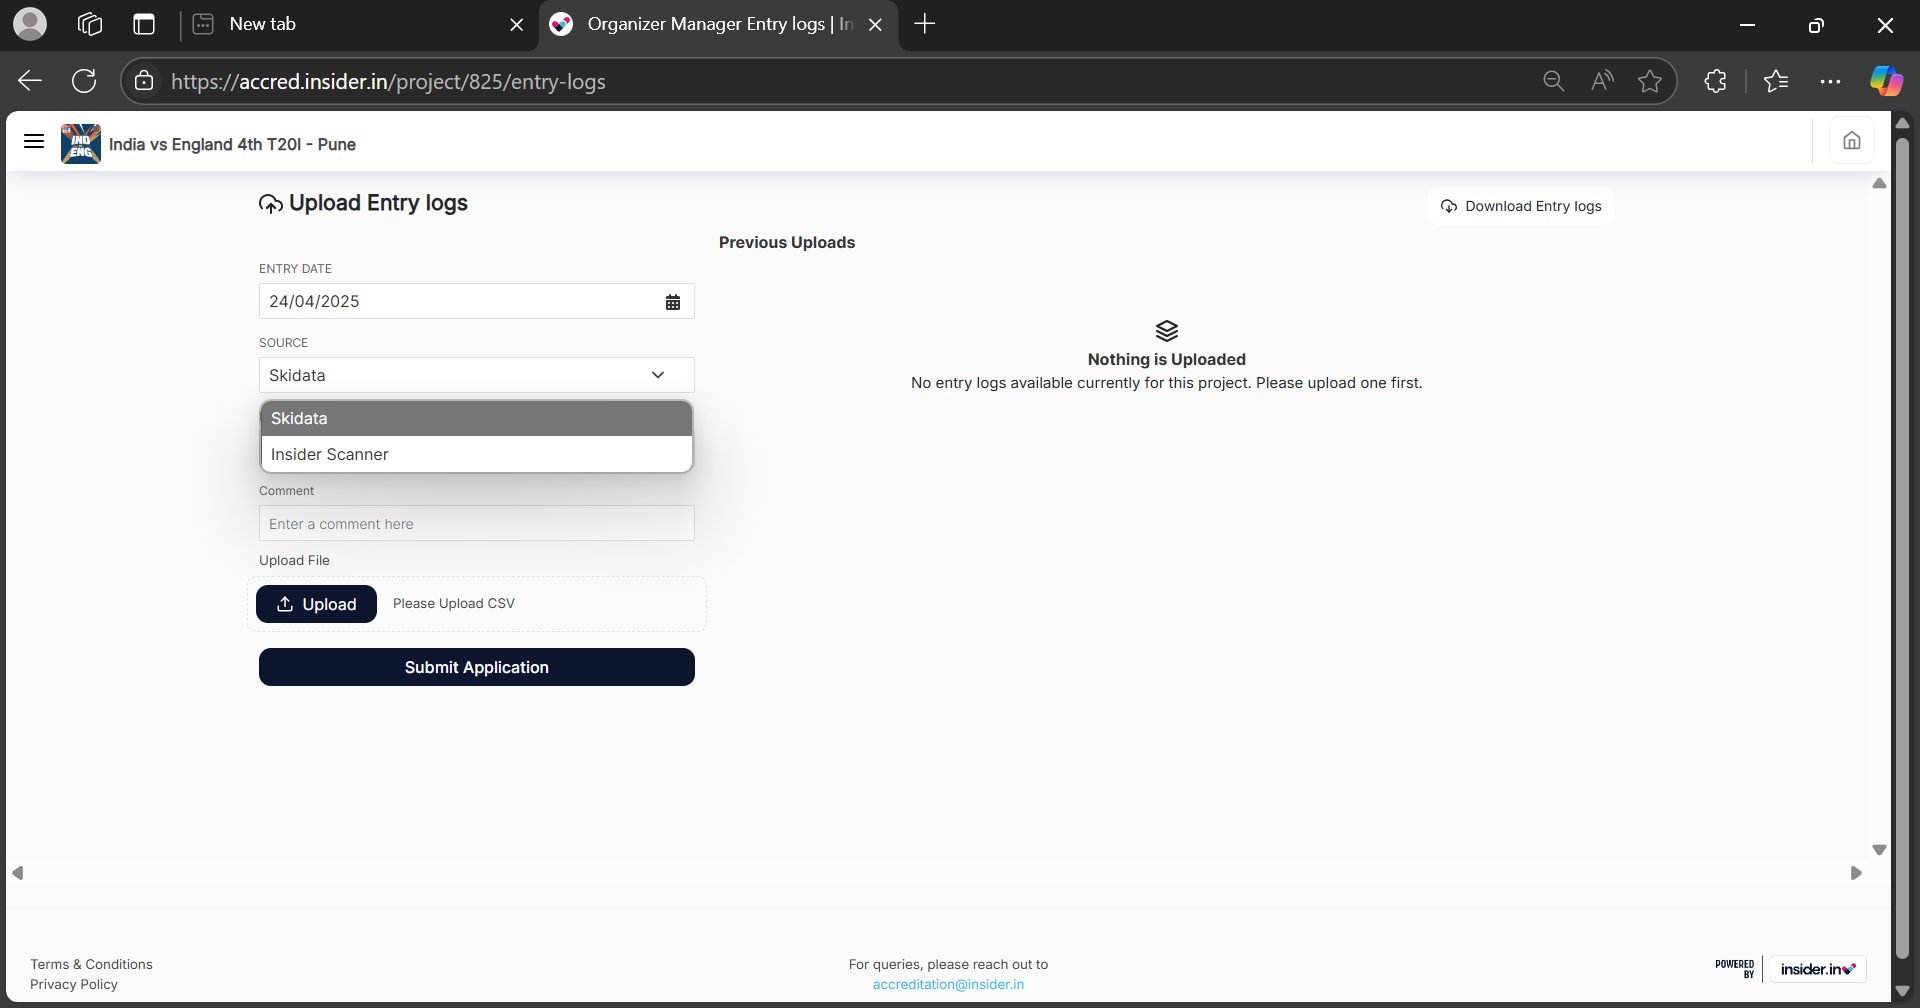
Task: Click Submit Application button
Action: click(476, 667)
